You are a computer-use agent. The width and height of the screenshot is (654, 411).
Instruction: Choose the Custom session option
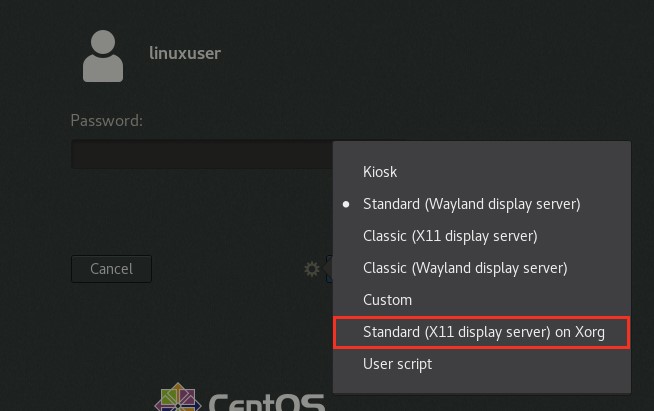[x=387, y=300]
